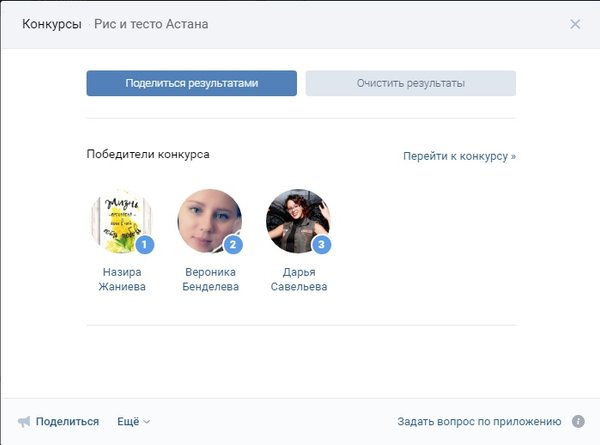Click the Очистить результаты button
Screen dimensions: 600x445
click(x=410, y=83)
